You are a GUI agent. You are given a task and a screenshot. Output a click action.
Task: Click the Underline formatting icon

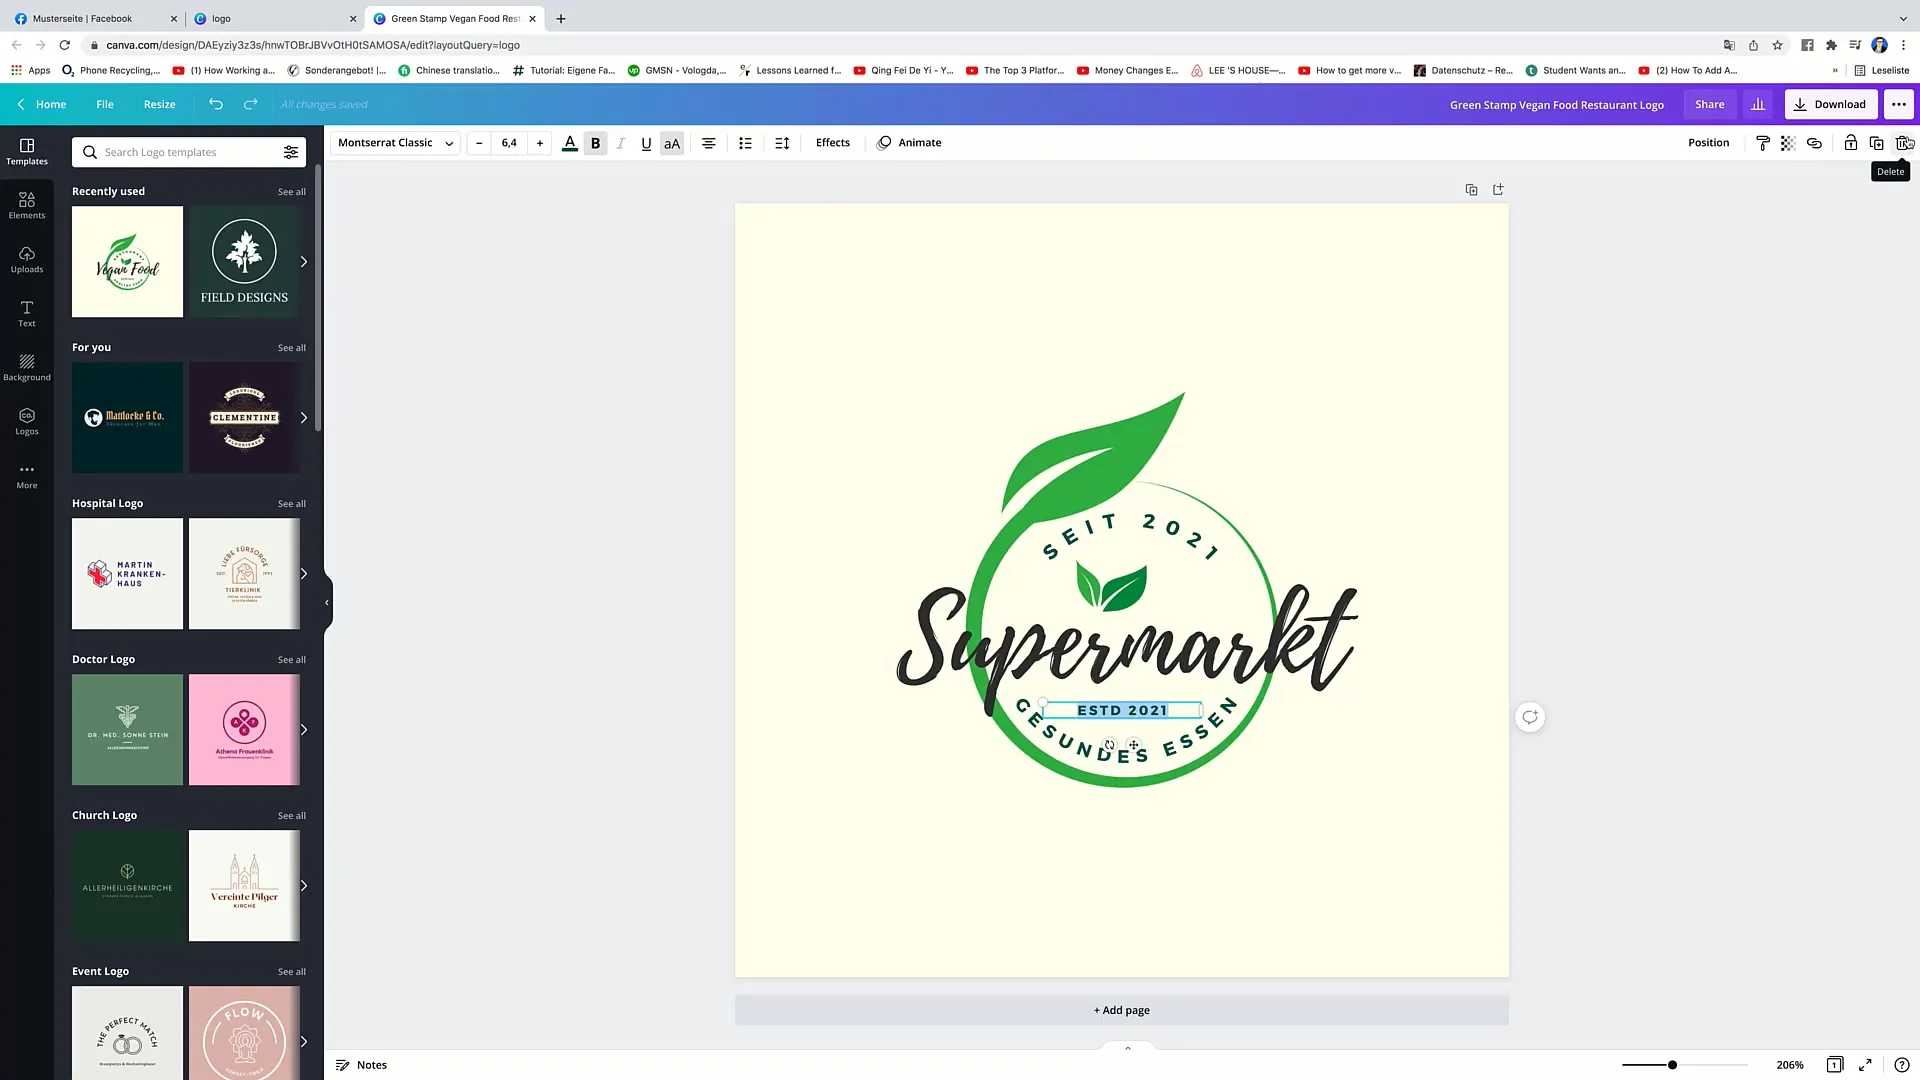(x=645, y=142)
